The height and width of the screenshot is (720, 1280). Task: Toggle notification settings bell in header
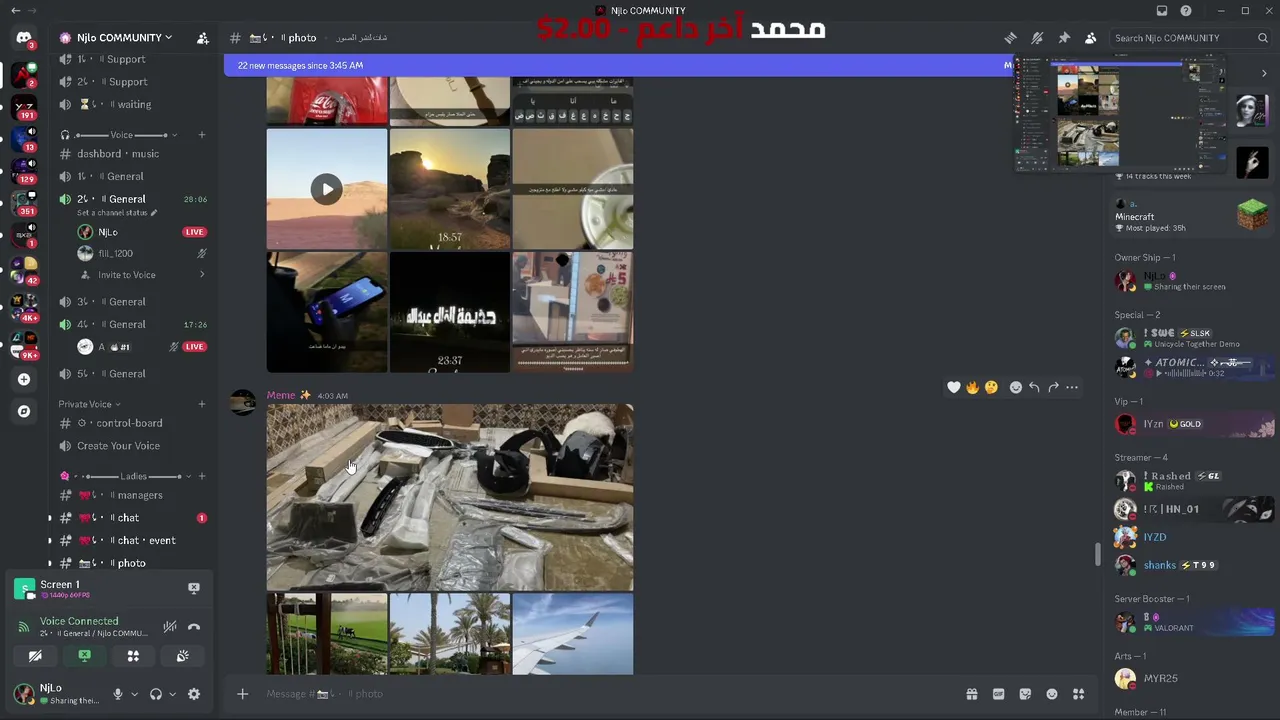point(1037,38)
